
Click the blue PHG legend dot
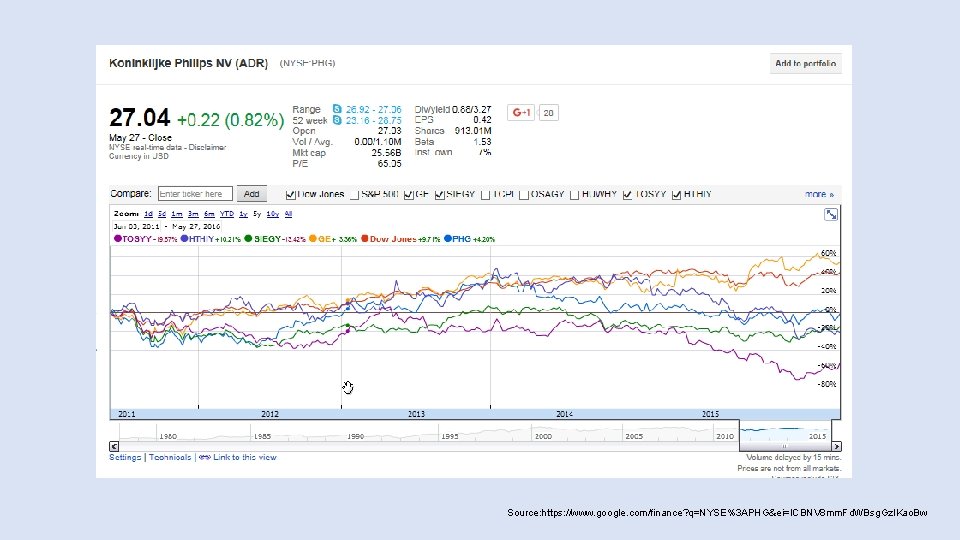448,239
